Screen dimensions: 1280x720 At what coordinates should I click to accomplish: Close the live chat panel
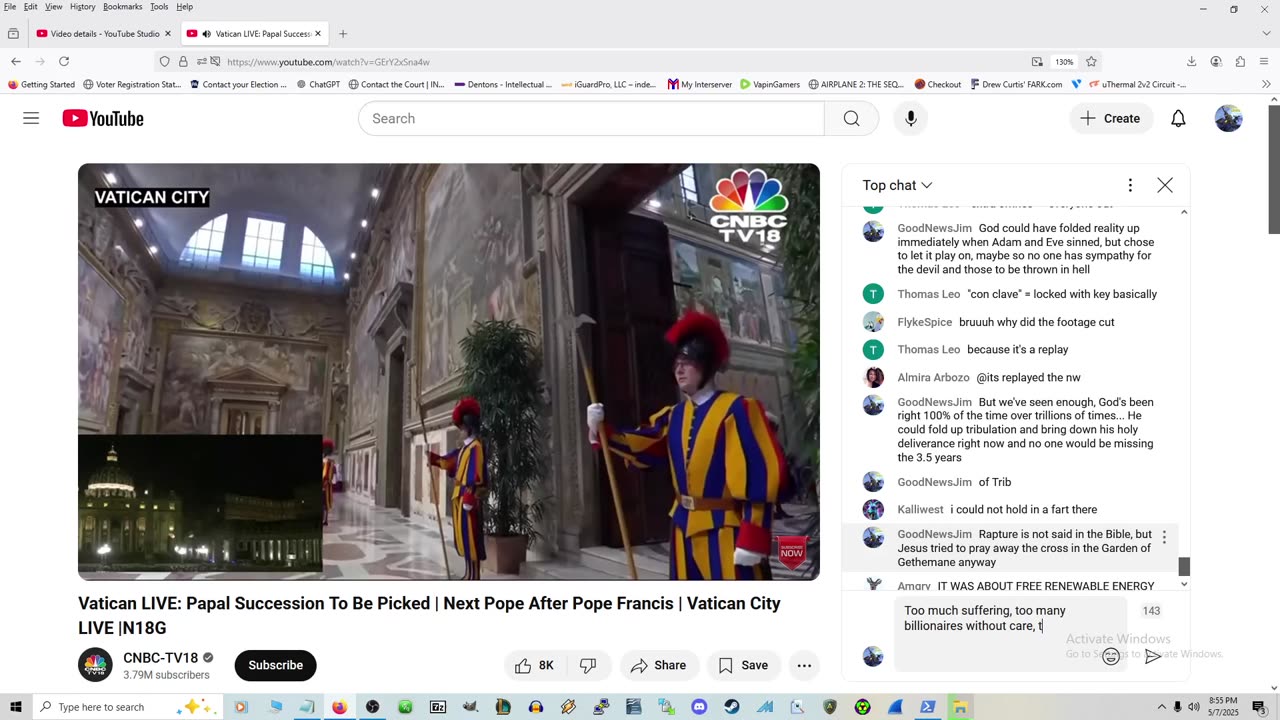pos(1165,185)
